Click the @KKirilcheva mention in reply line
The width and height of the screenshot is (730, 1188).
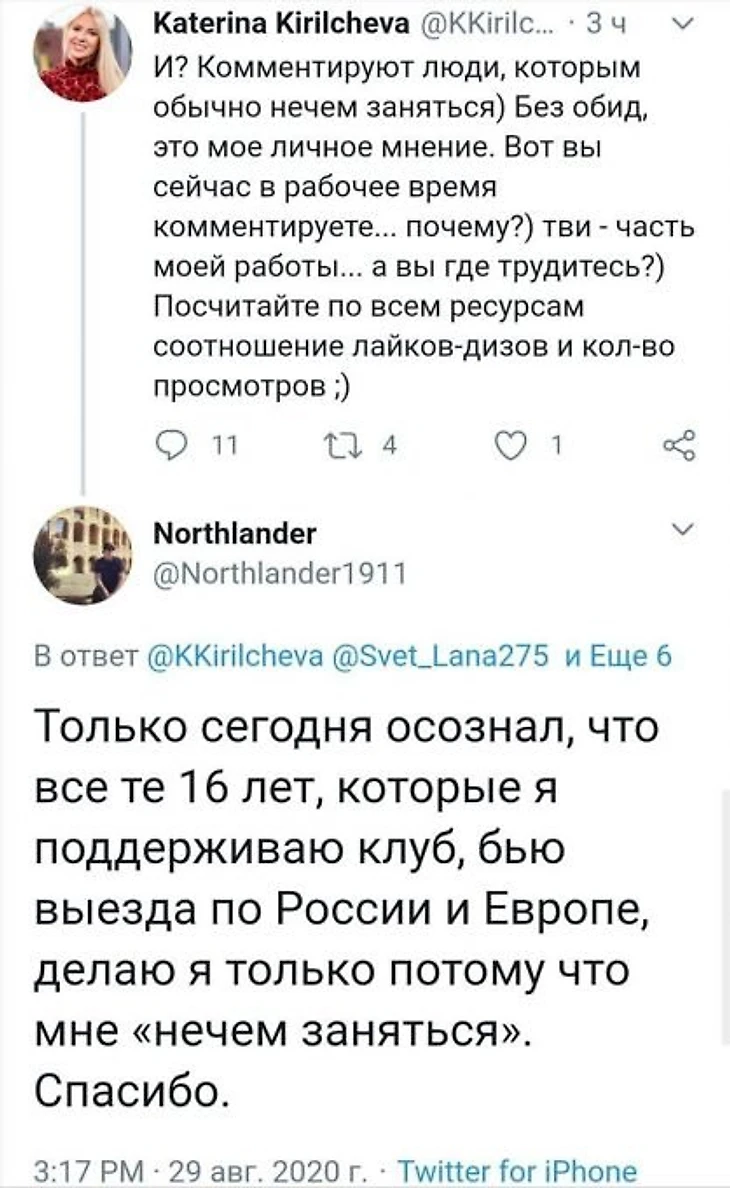pyautogui.click(x=239, y=656)
